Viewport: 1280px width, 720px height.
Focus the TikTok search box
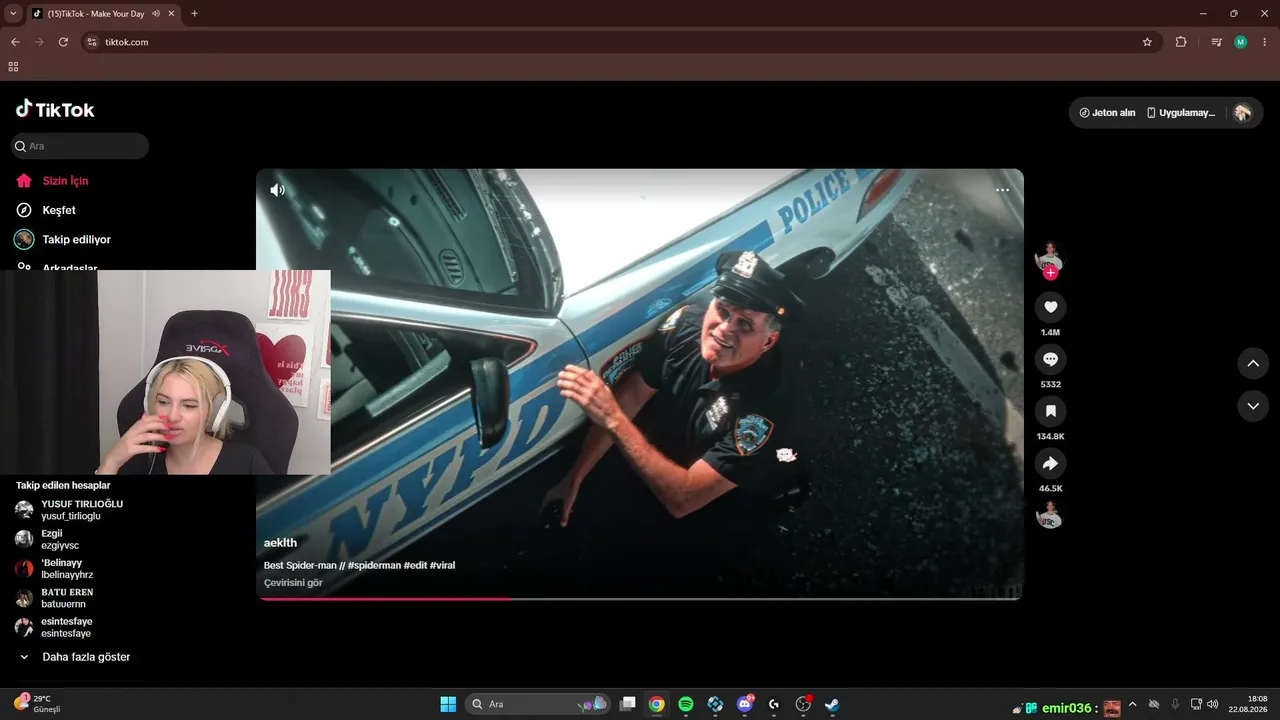tap(80, 146)
